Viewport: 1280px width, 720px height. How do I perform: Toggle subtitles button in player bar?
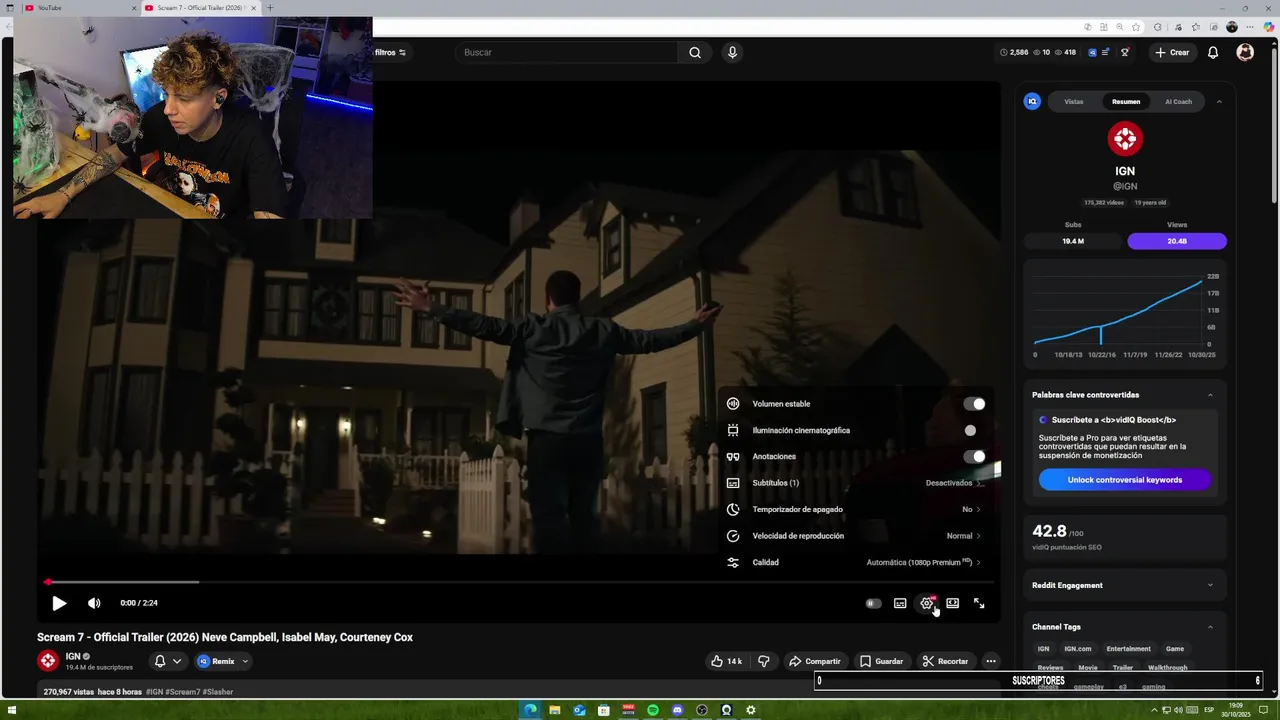pos(900,603)
